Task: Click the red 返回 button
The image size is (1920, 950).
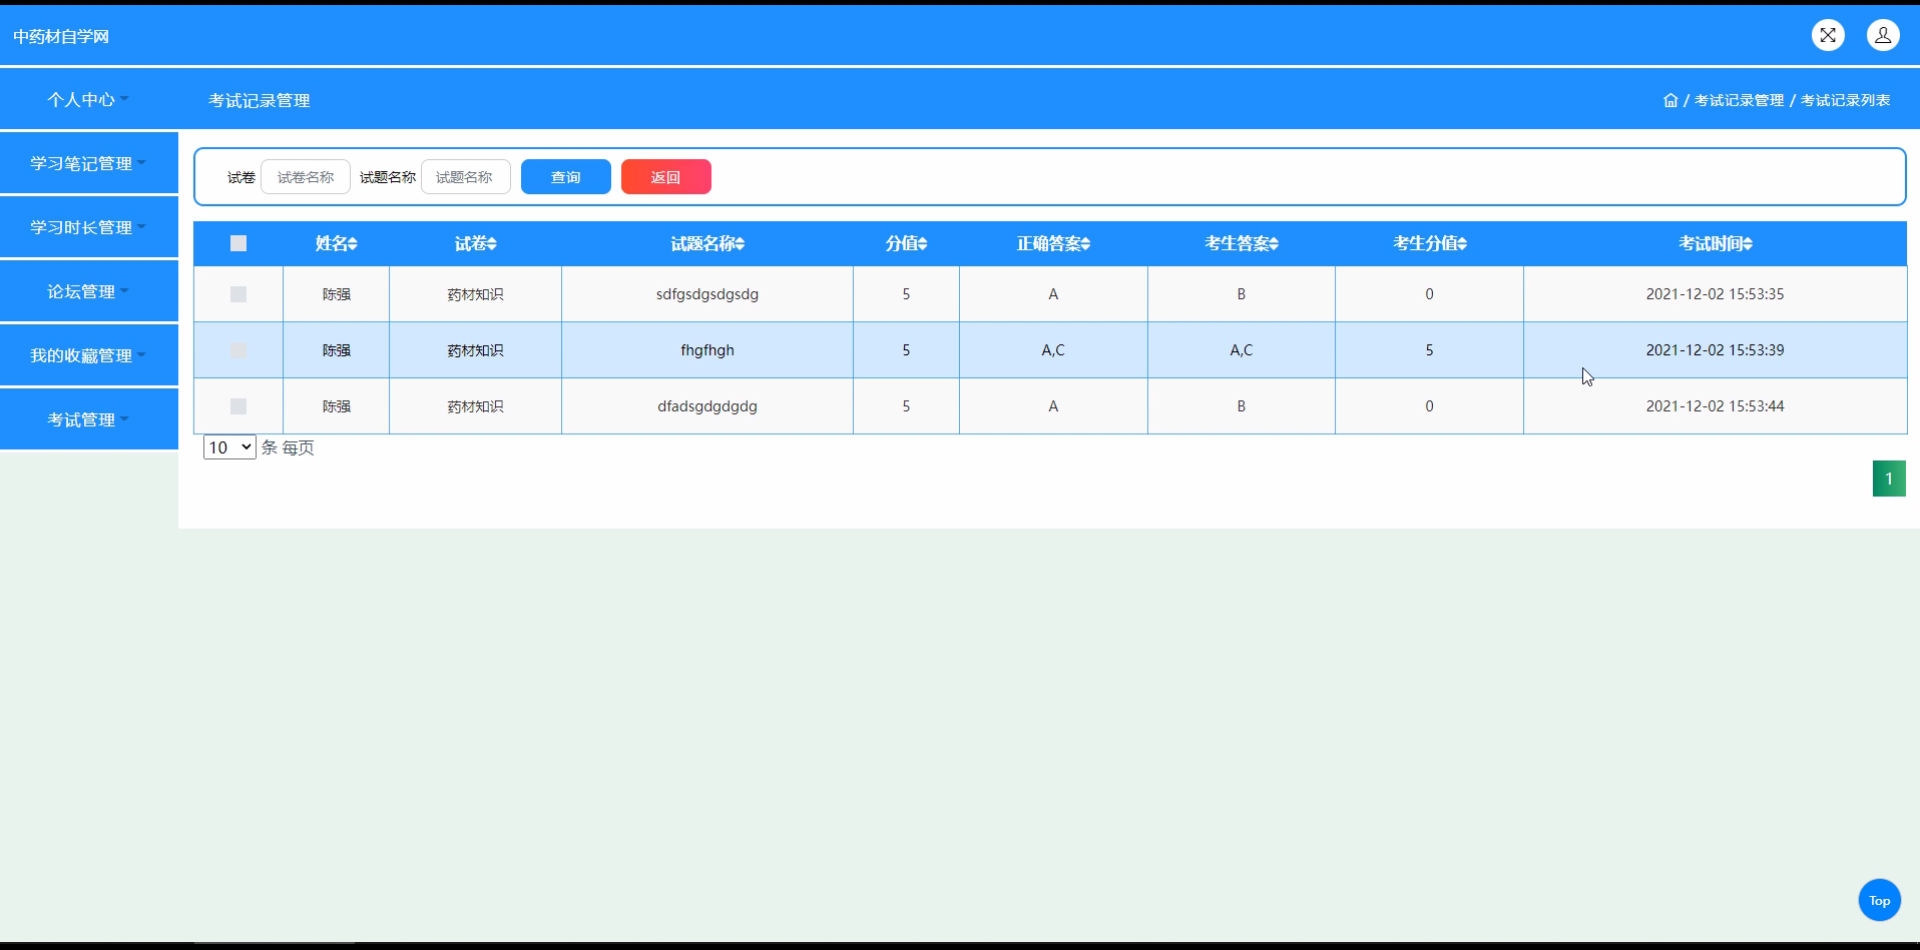Action: click(x=666, y=177)
